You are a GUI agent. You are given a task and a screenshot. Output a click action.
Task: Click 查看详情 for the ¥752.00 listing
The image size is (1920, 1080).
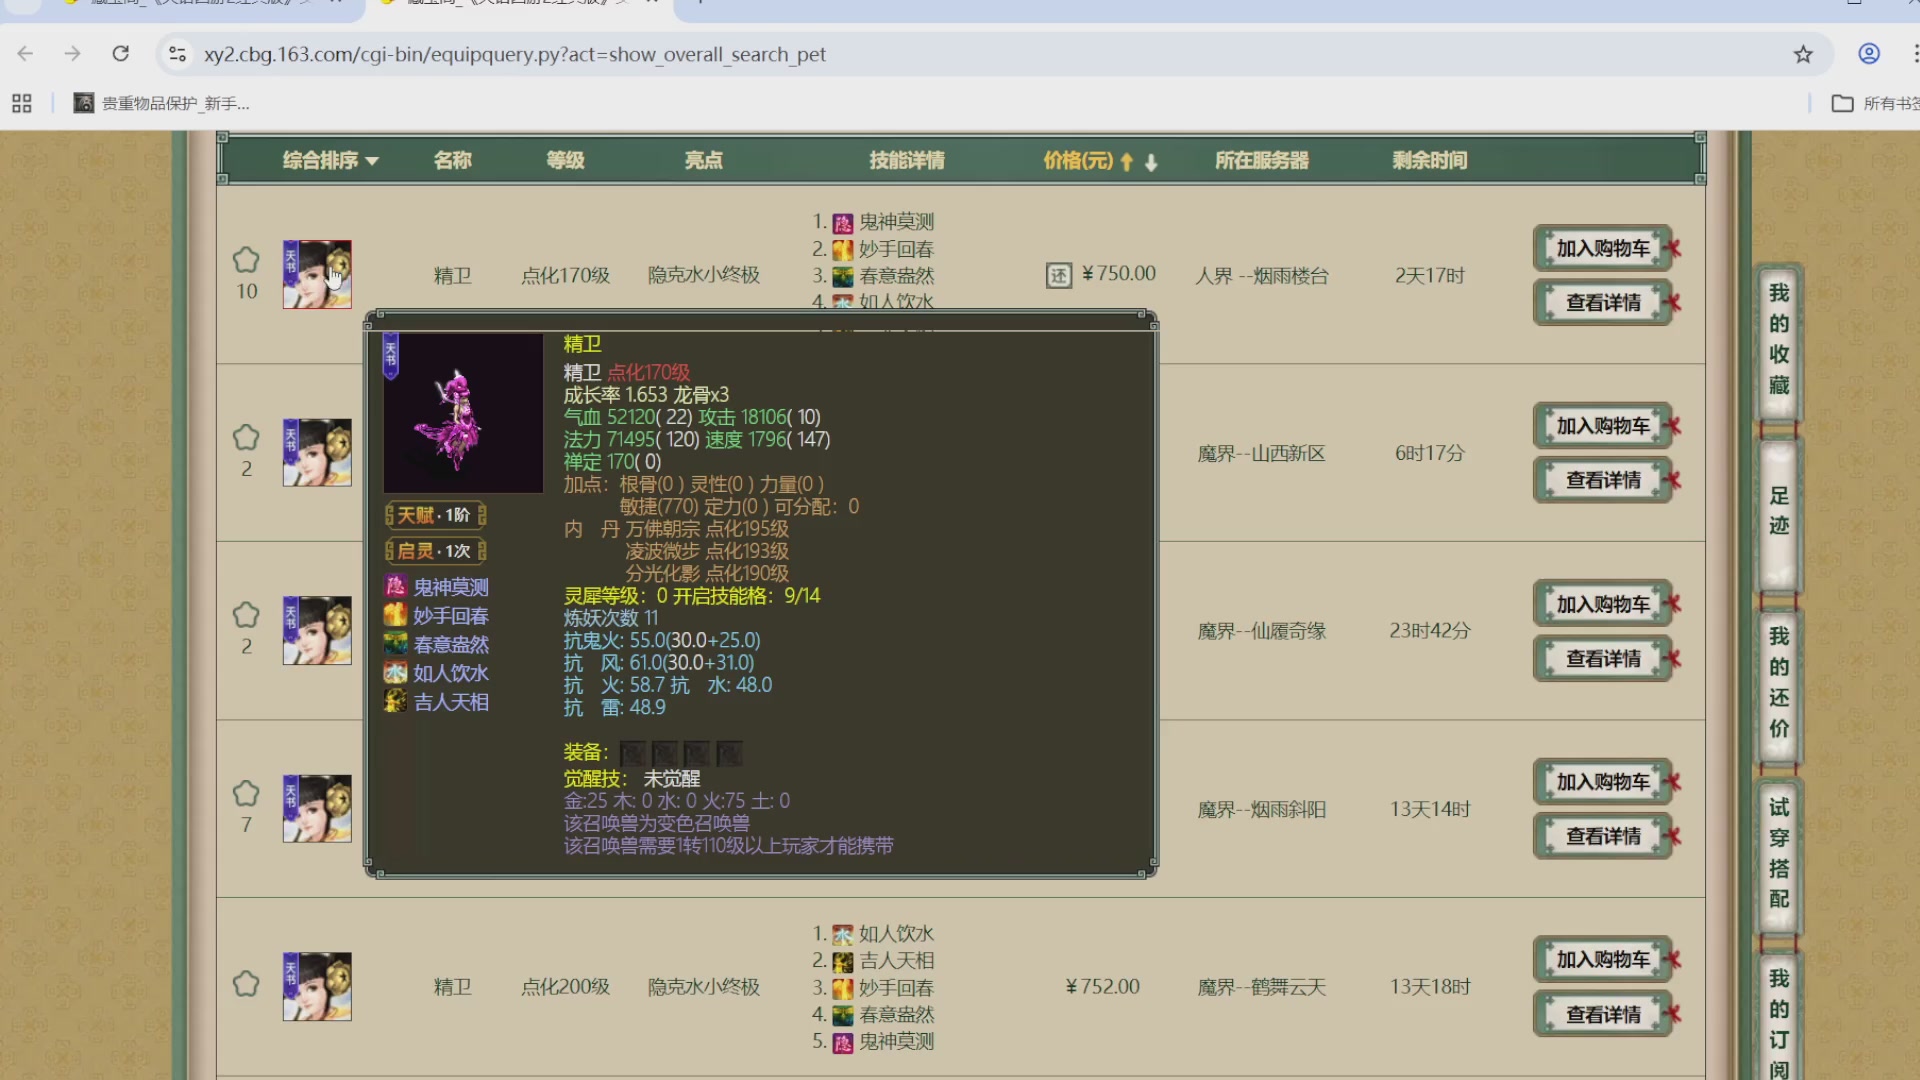point(1602,1014)
